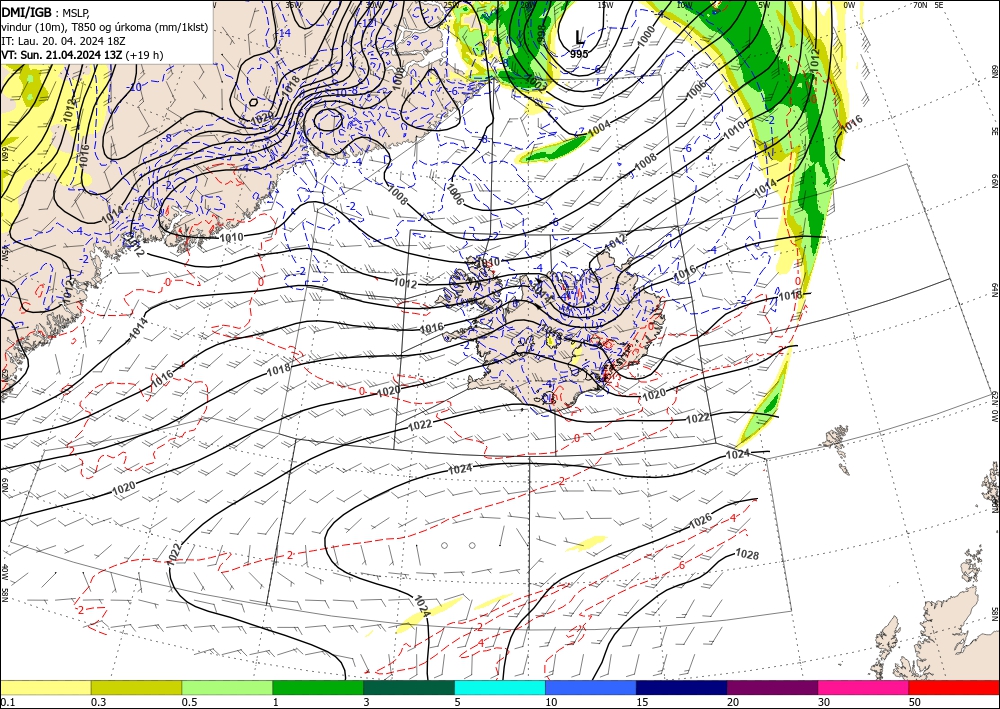This screenshot has width=1000, height=709.
Task: Click the '15' legend scale value
Action: pyautogui.click(x=642, y=703)
